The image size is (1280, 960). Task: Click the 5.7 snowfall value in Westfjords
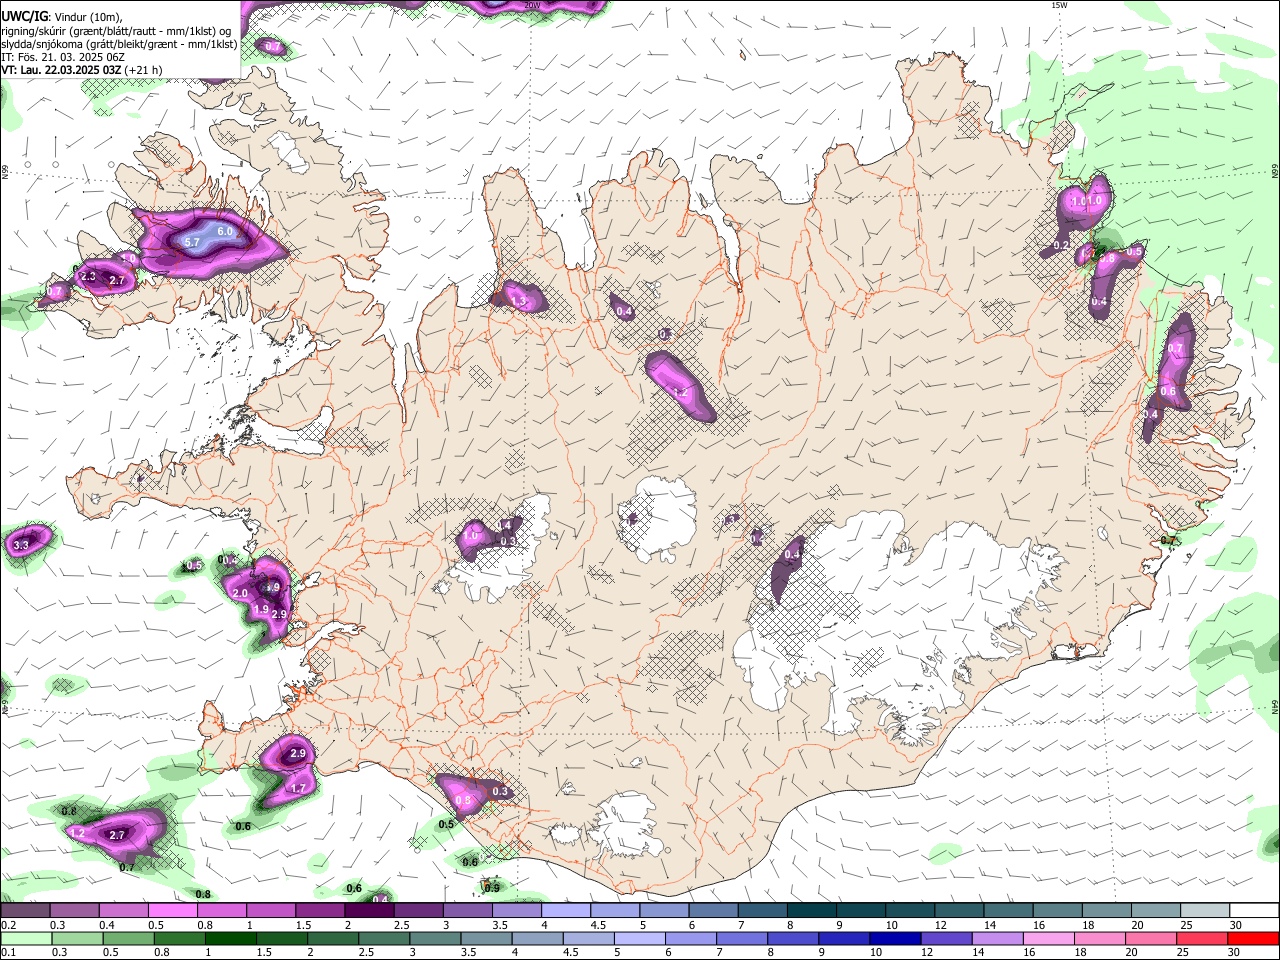tap(193, 242)
